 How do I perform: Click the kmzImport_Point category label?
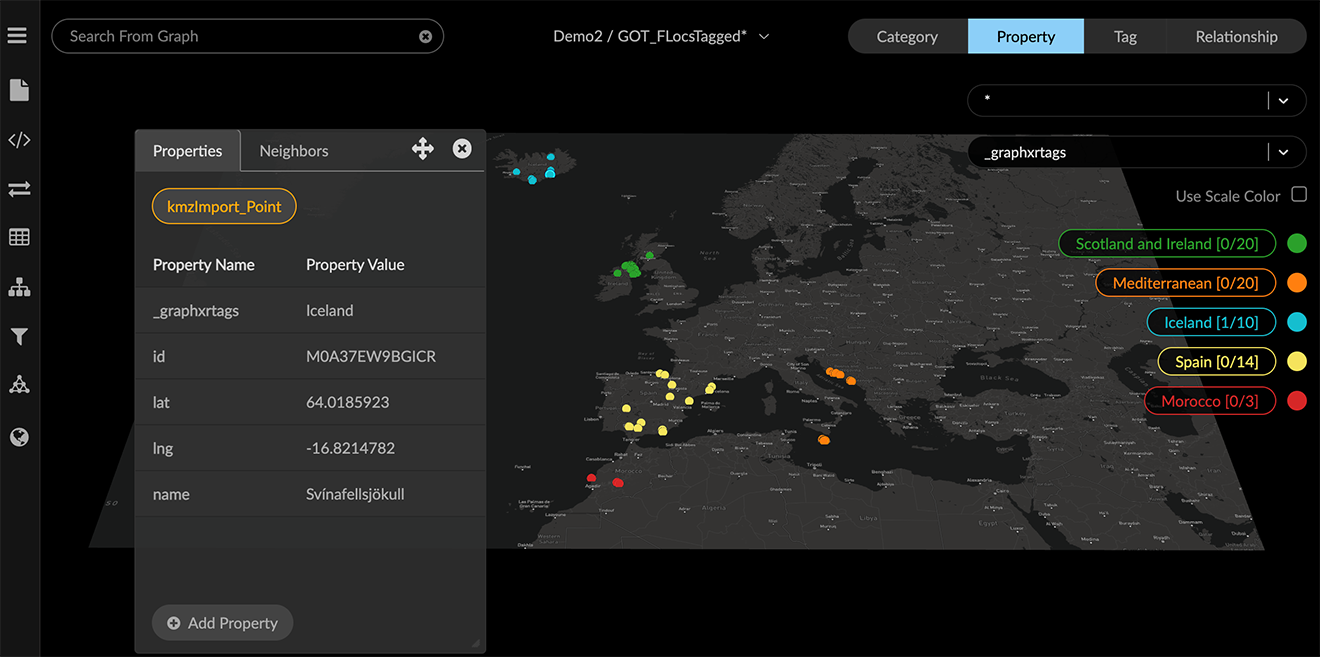[x=224, y=207]
